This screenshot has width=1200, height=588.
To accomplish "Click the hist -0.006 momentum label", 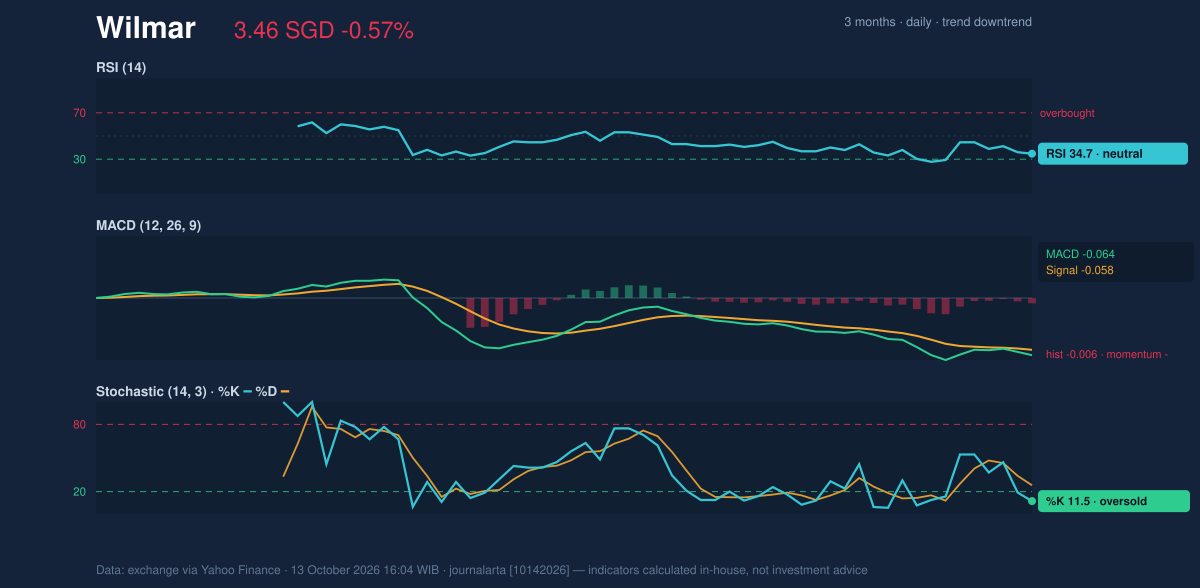I will (x=1107, y=354).
